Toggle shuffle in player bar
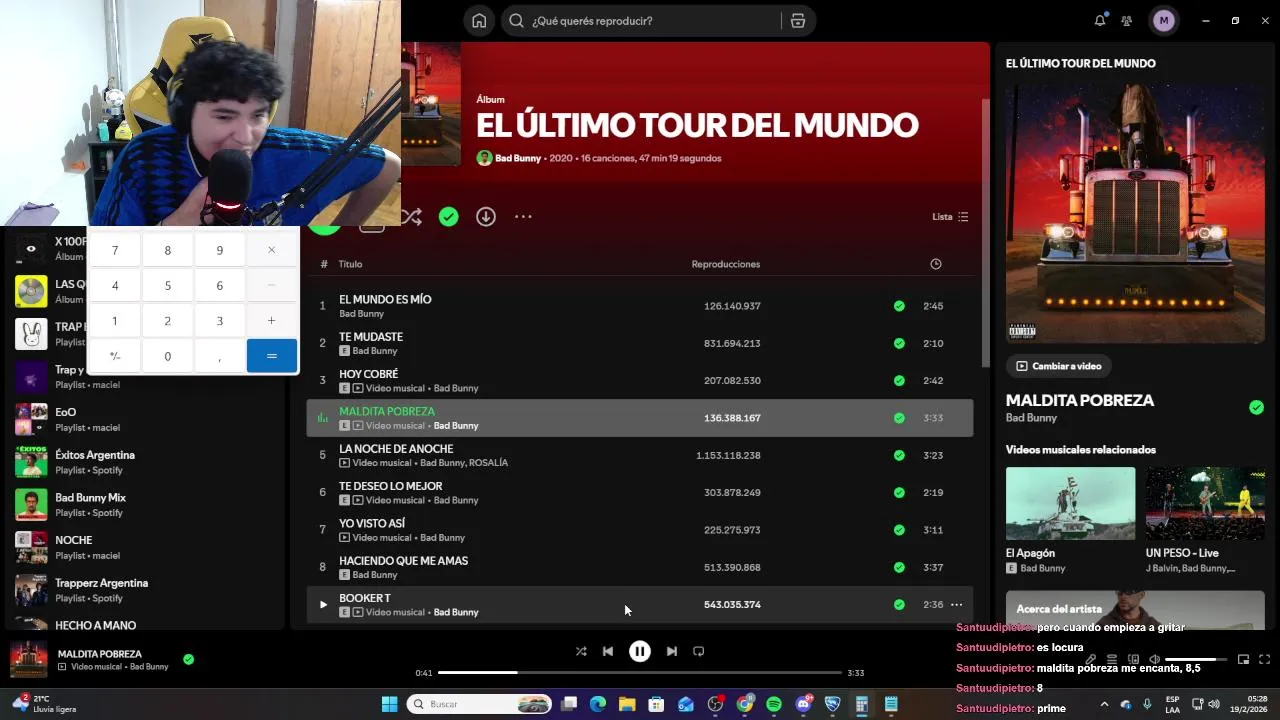The width and height of the screenshot is (1280, 720). click(x=581, y=651)
